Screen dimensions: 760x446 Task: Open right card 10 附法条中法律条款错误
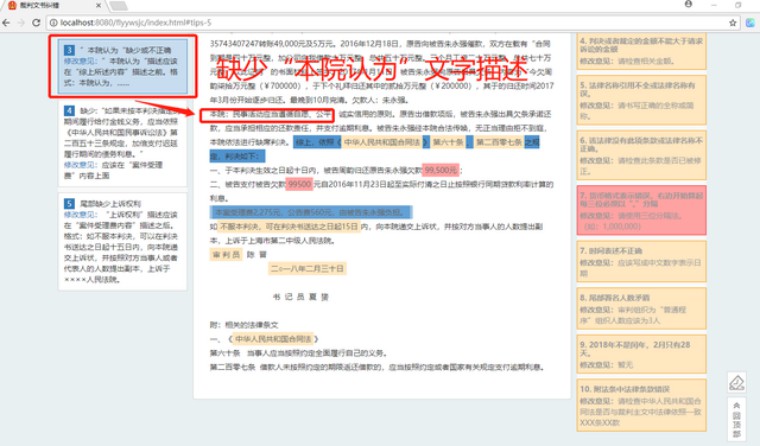click(x=641, y=405)
